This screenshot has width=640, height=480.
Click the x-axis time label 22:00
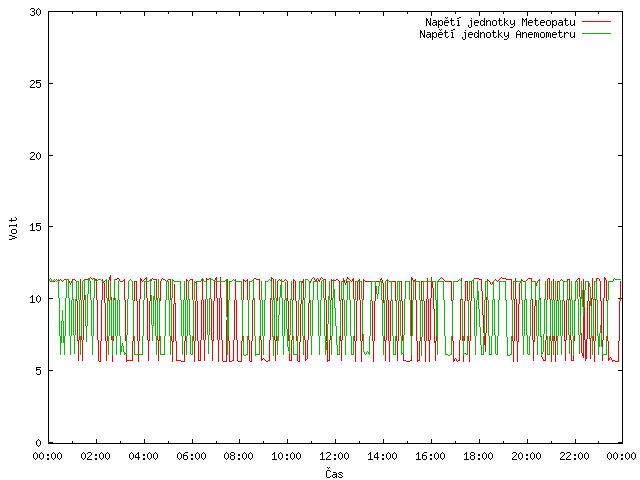pyautogui.click(x=574, y=456)
